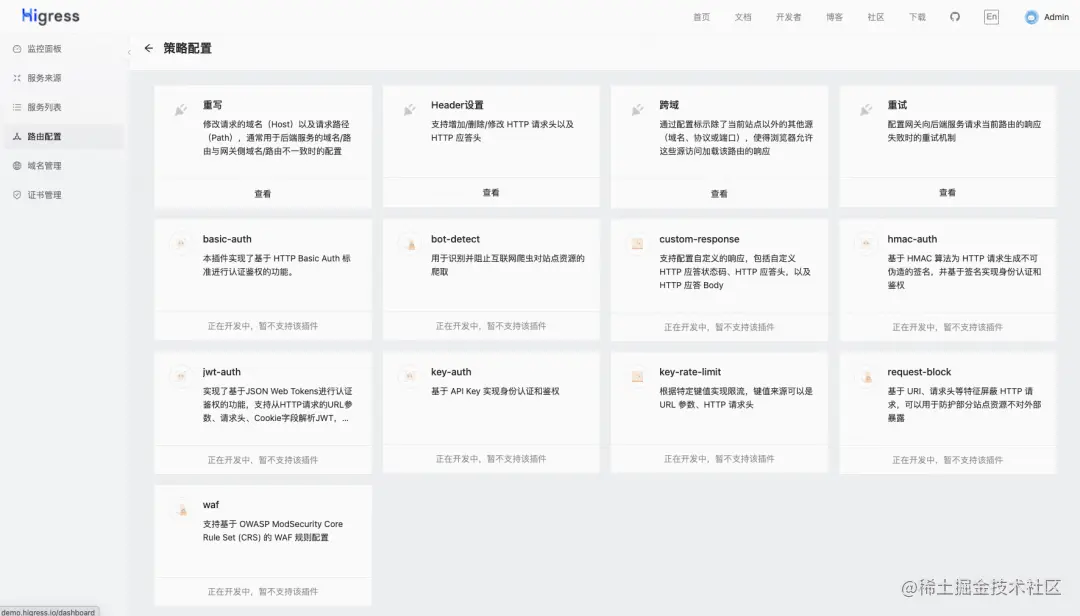
Task: Click 正在开发中 footer on the key-auth card
Action: (x=490, y=459)
